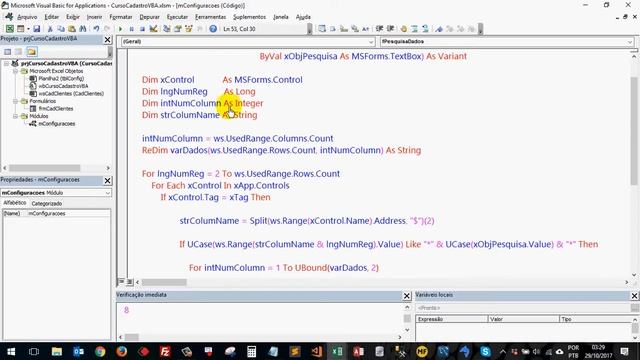Image resolution: width=640 pixels, height=360 pixels.
Task: Collapse the prjCursoCadastroVBA project node
Action: tap(7, 64)
